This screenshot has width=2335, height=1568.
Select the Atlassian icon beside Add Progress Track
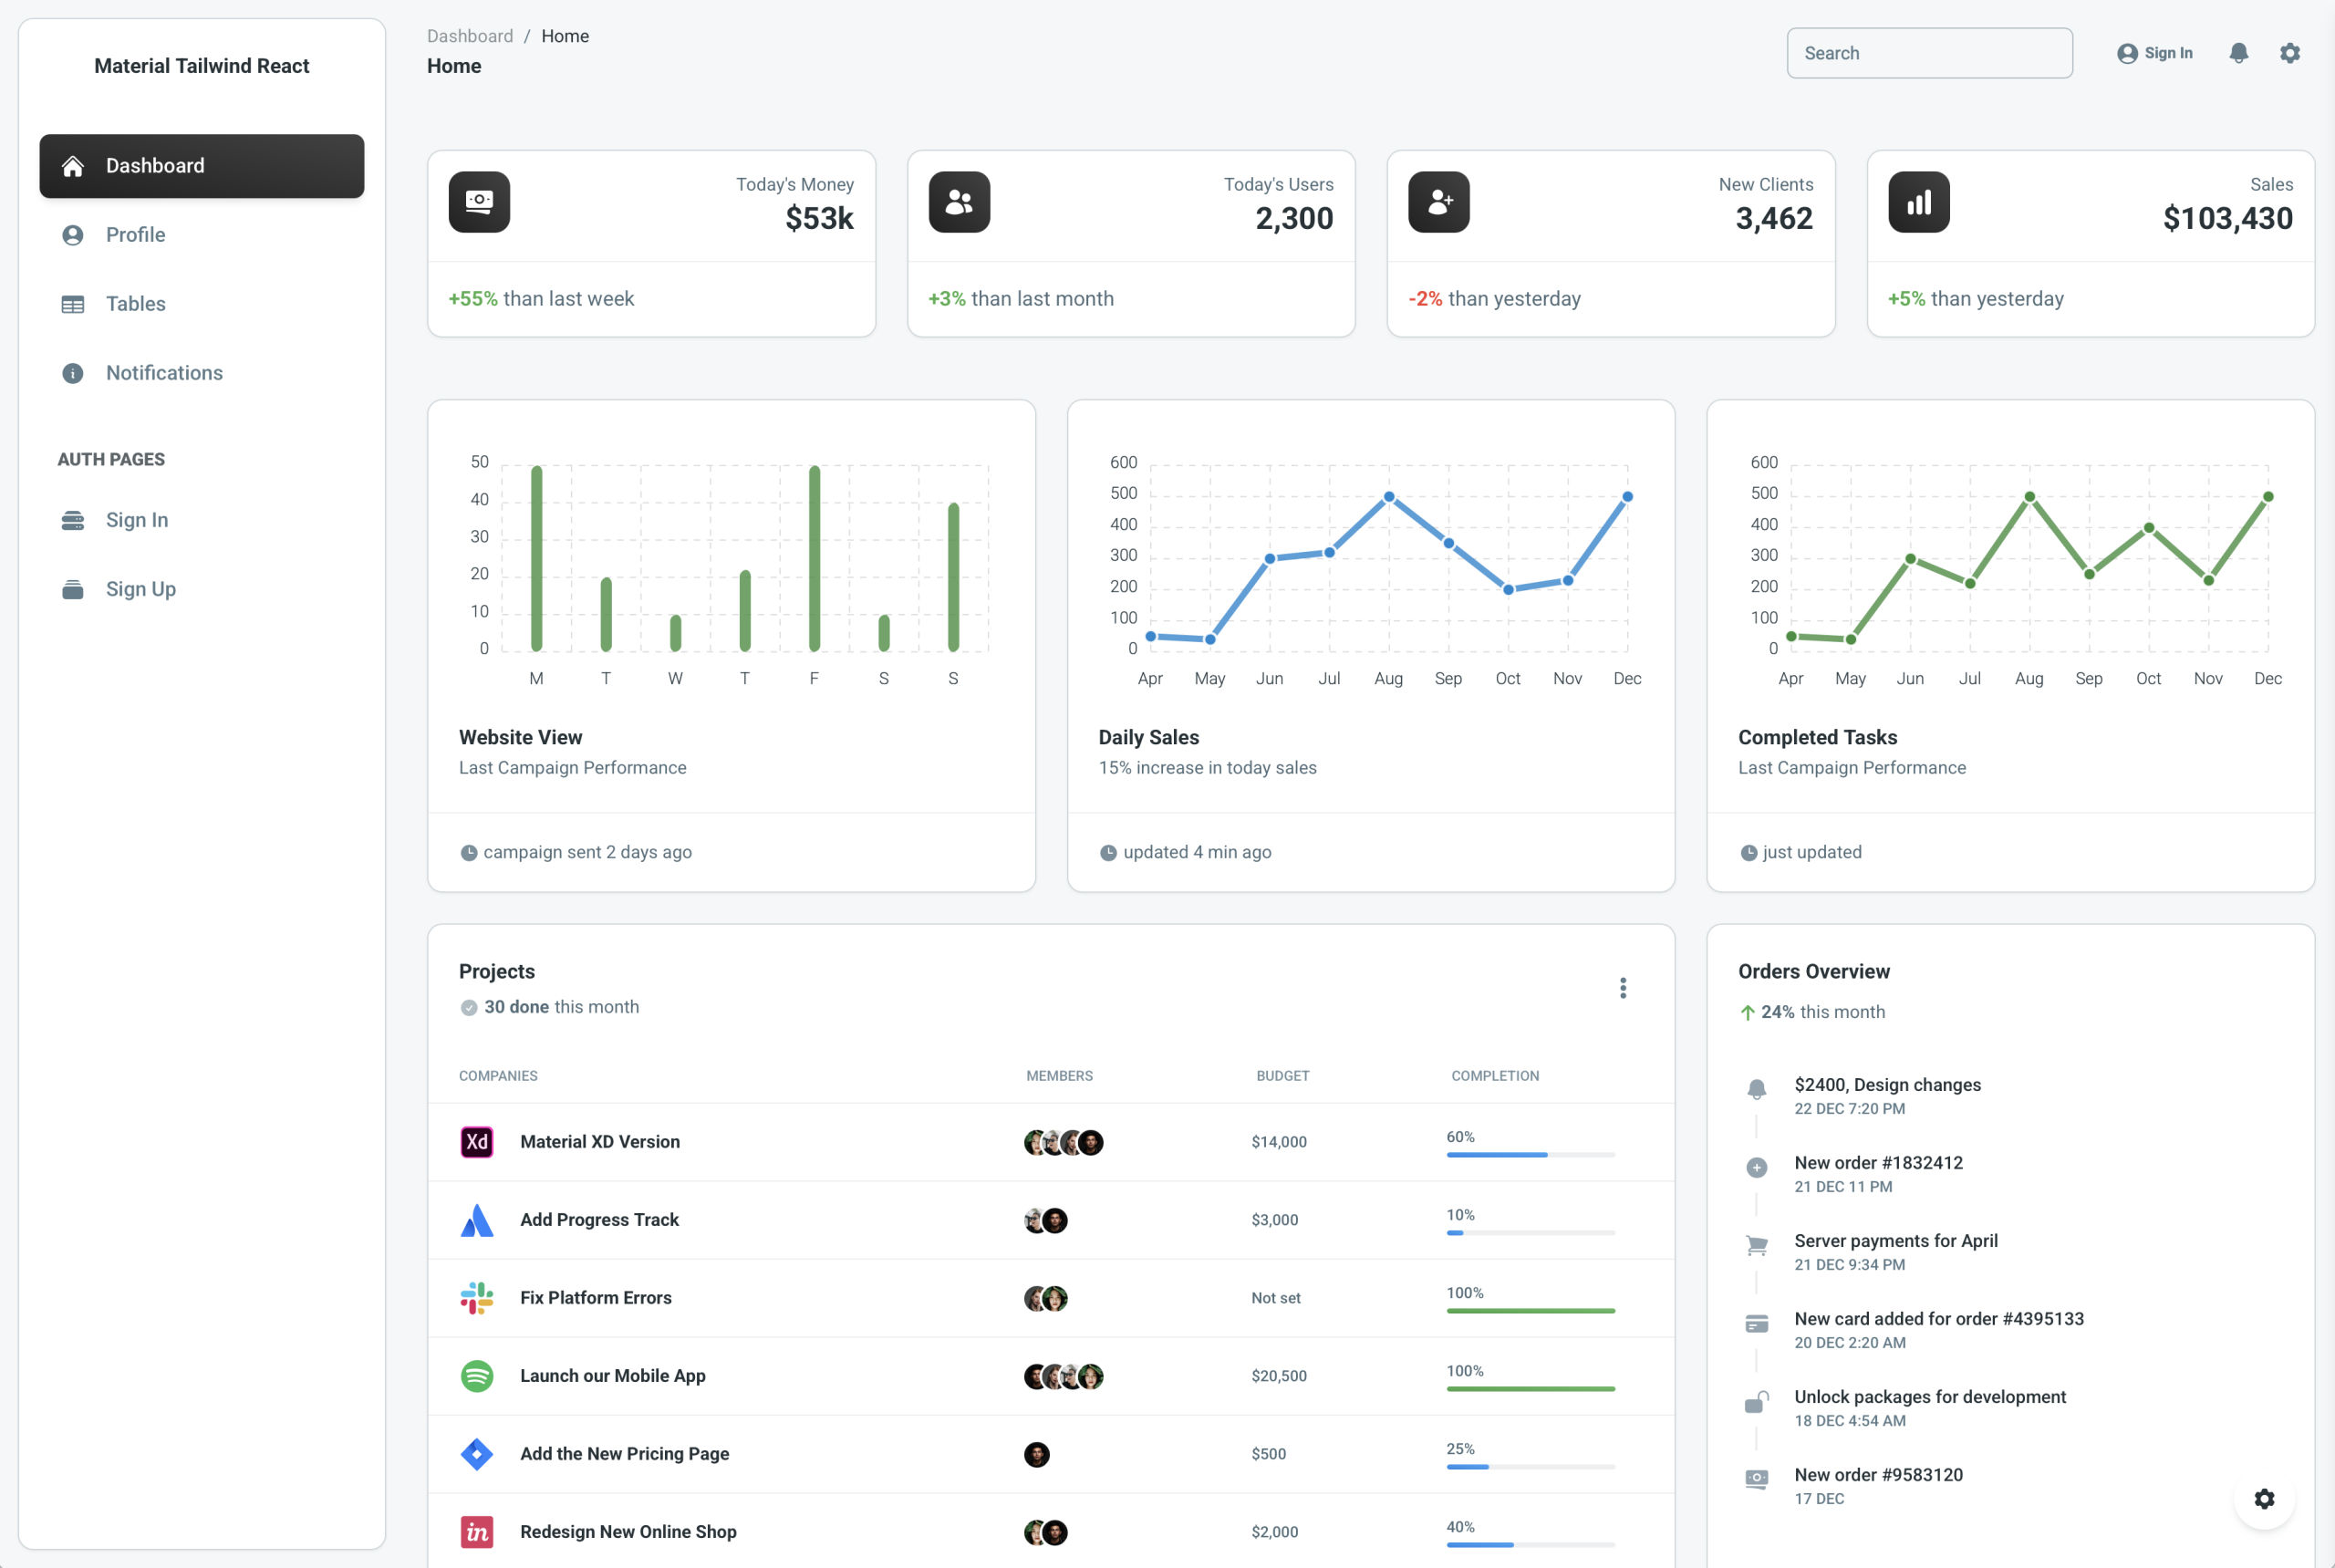(x=477, y=1219)
